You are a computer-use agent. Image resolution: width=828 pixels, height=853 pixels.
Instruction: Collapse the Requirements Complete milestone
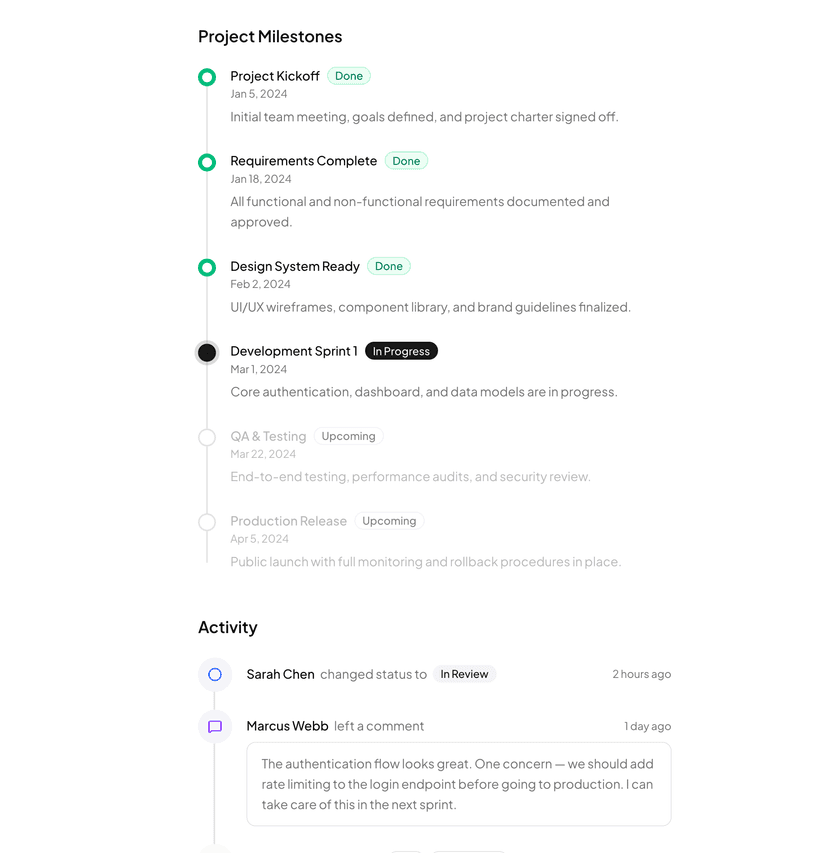coord(304,160)
